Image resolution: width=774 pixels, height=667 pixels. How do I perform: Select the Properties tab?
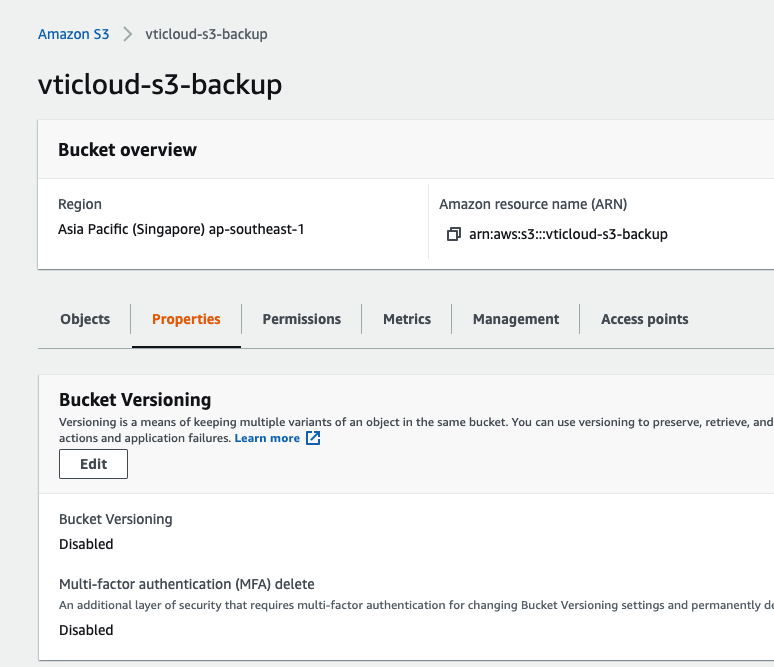186,319
